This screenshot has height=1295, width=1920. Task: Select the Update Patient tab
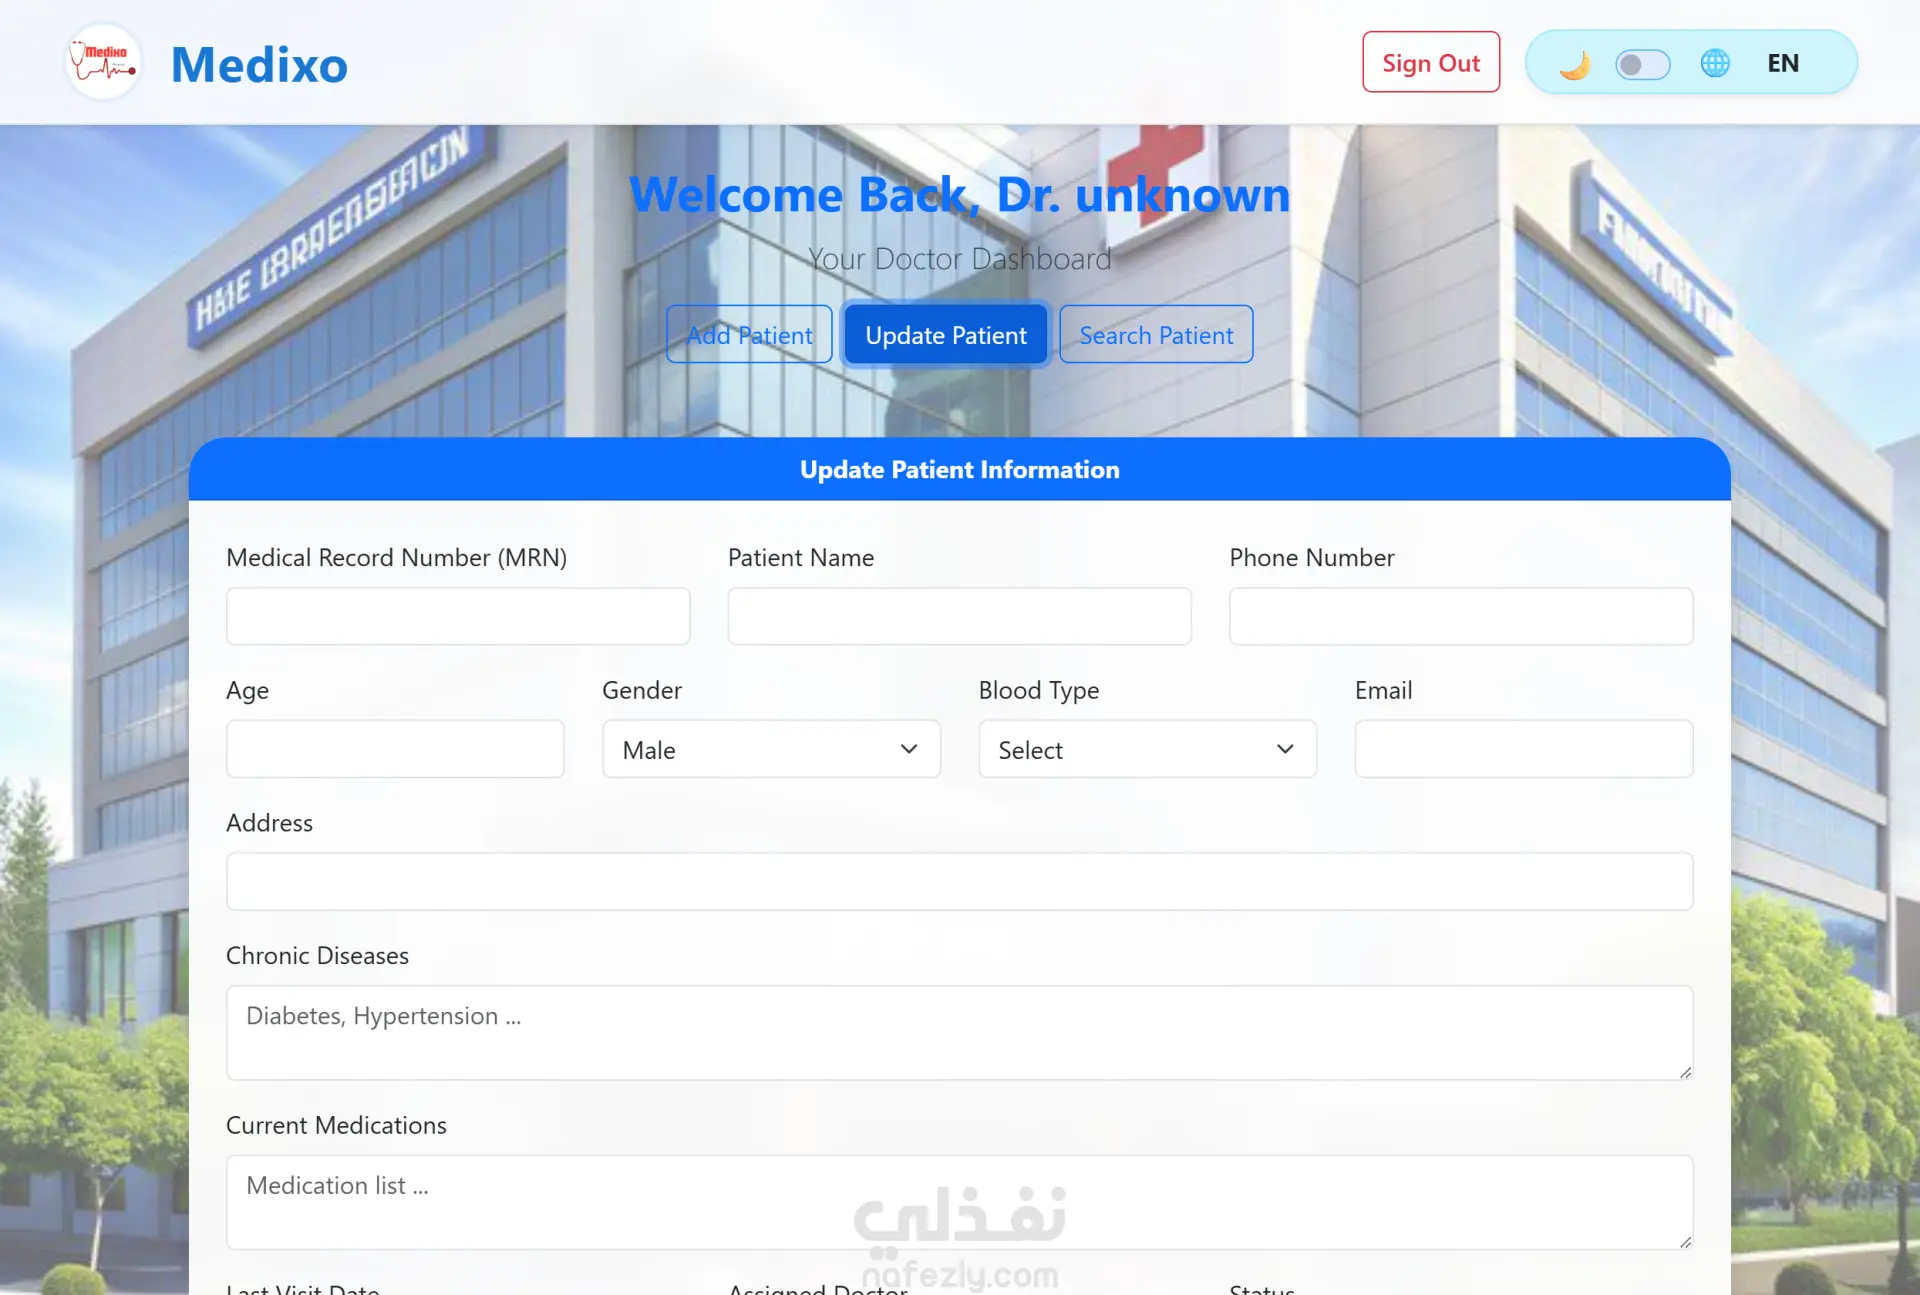click(945, 335)
